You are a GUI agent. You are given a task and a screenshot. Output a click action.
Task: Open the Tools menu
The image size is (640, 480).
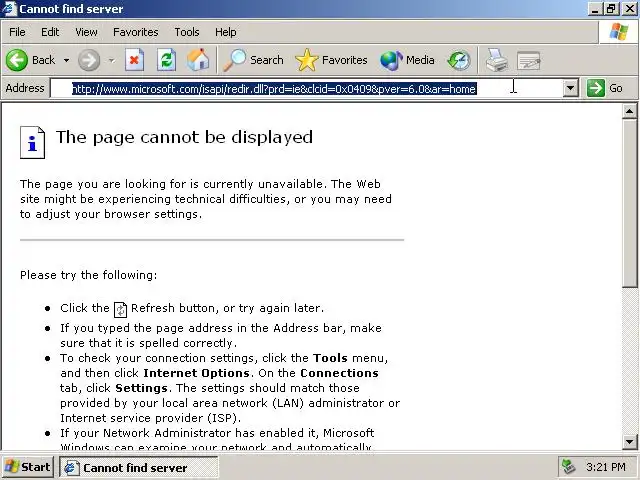187,32
